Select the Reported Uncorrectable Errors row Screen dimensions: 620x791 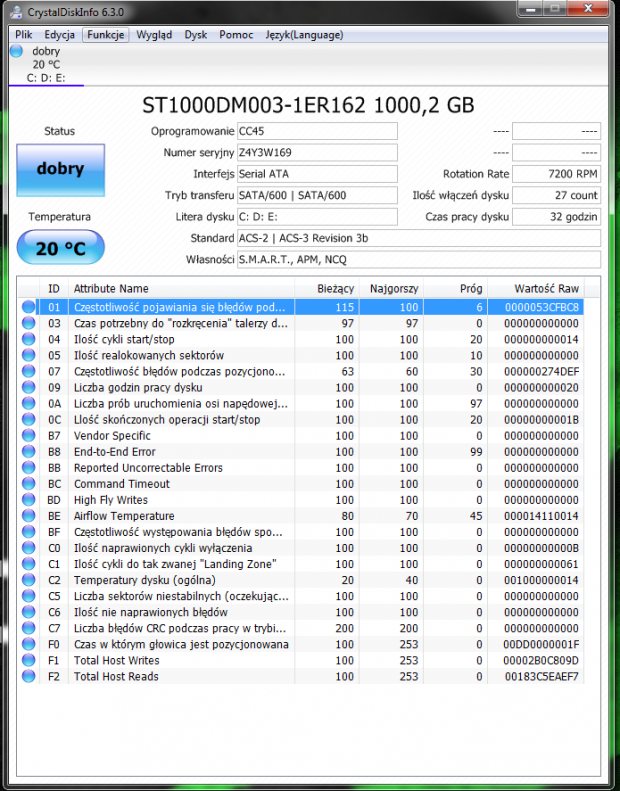180,468
